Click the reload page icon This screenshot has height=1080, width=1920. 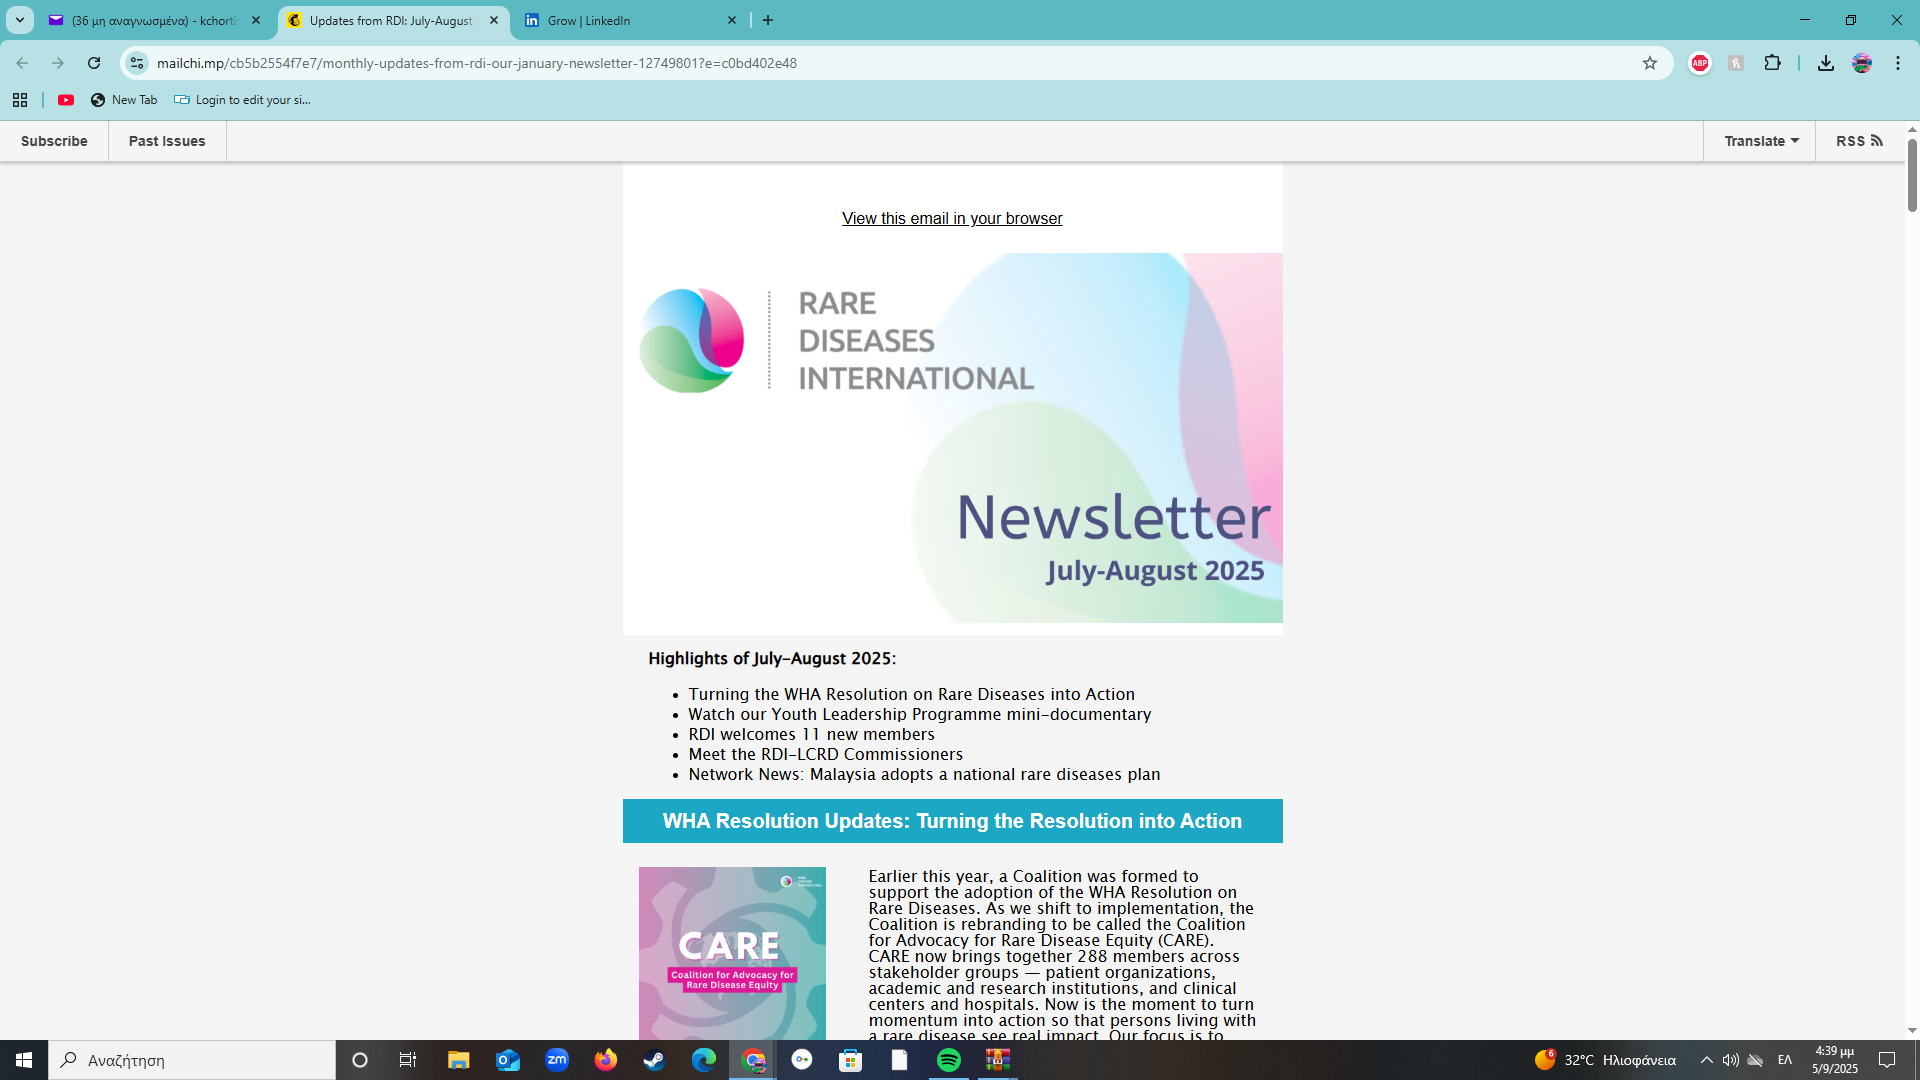click(94, 63)
